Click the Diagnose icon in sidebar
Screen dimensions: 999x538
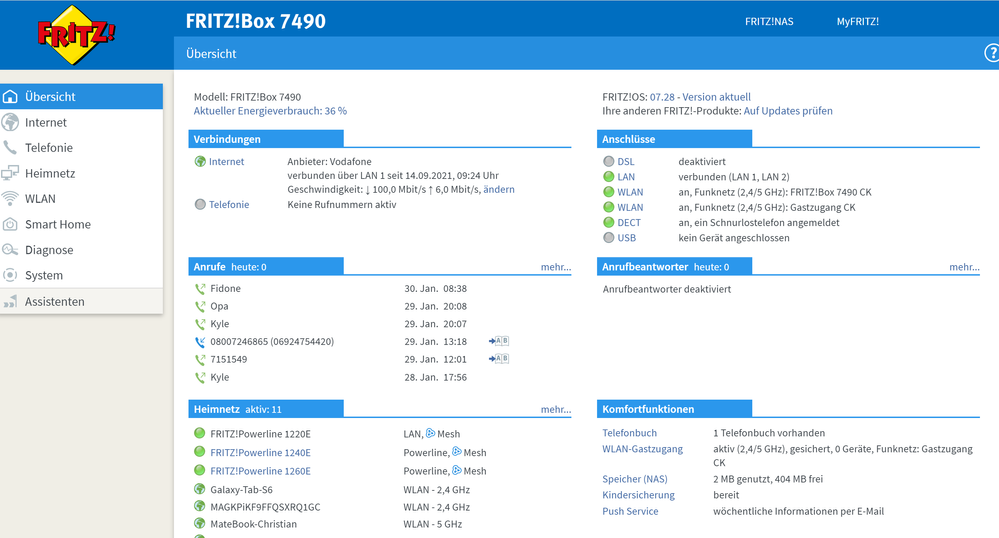(x=10, y=250)
